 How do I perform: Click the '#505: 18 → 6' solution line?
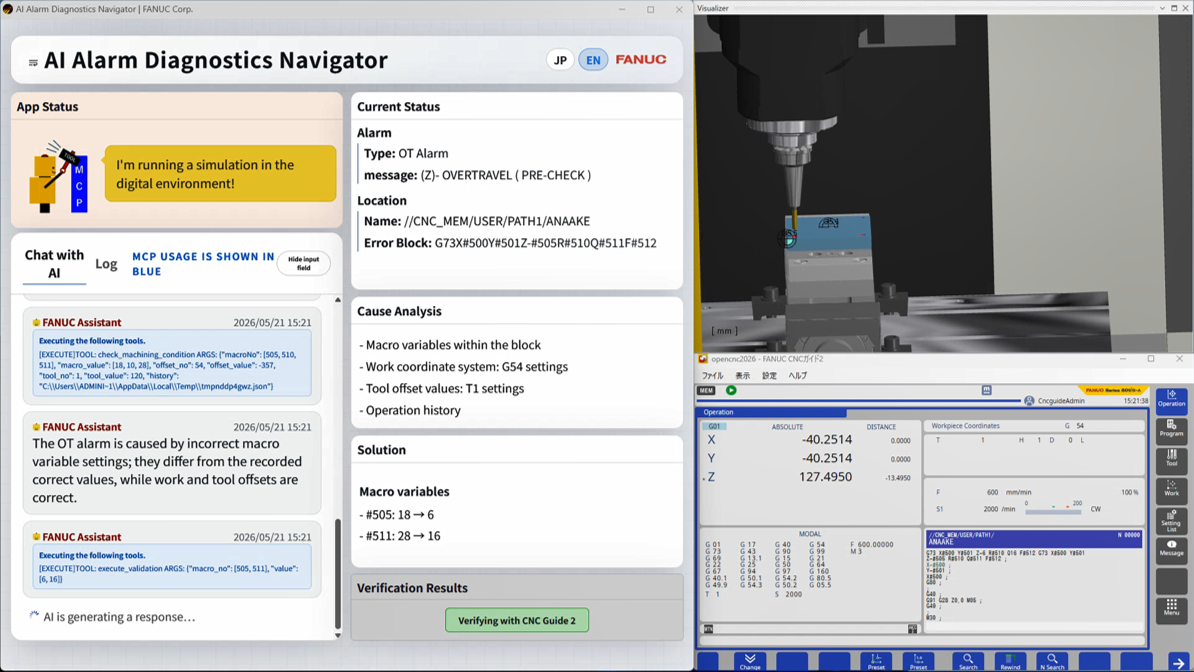(397, 515)
